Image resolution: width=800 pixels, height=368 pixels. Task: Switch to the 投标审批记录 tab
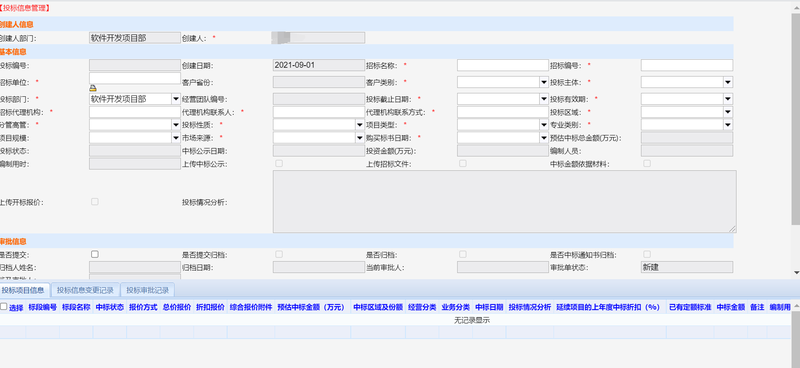click(x=148, y=290)
